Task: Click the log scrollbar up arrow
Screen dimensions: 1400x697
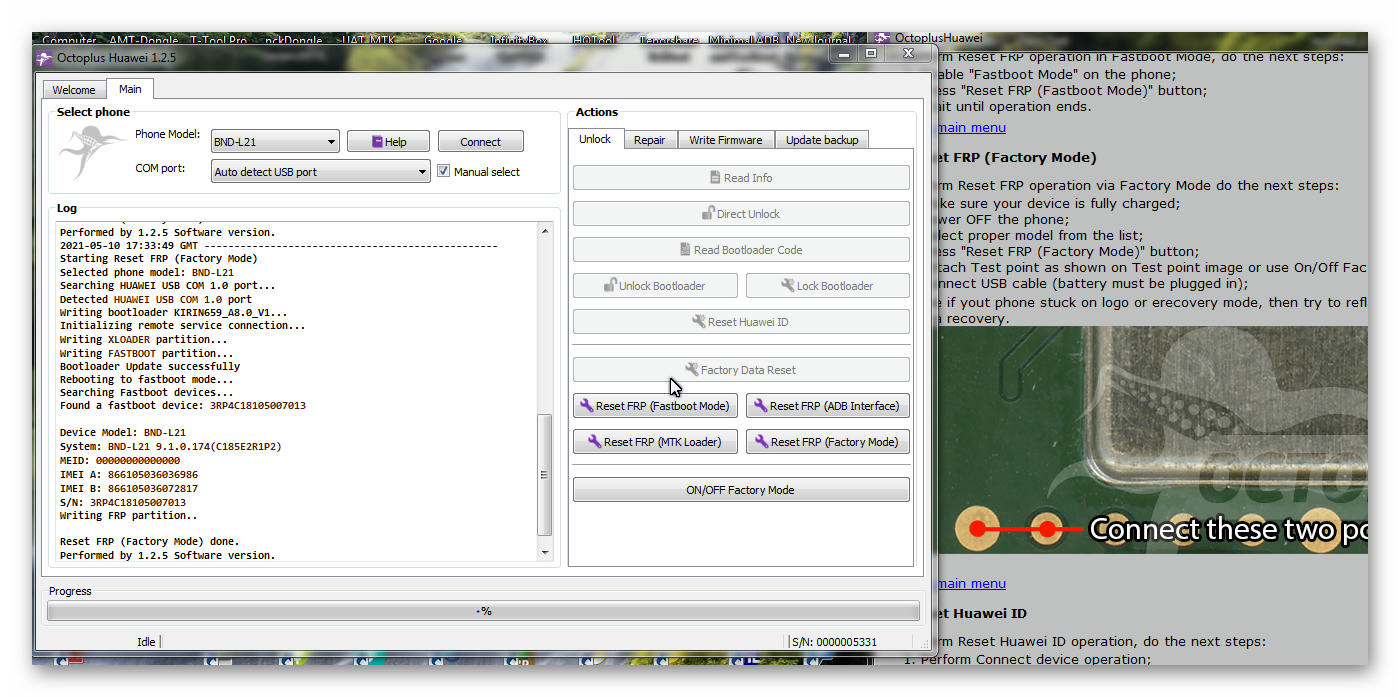Action: pyautogui.click(x=545, y=231)
